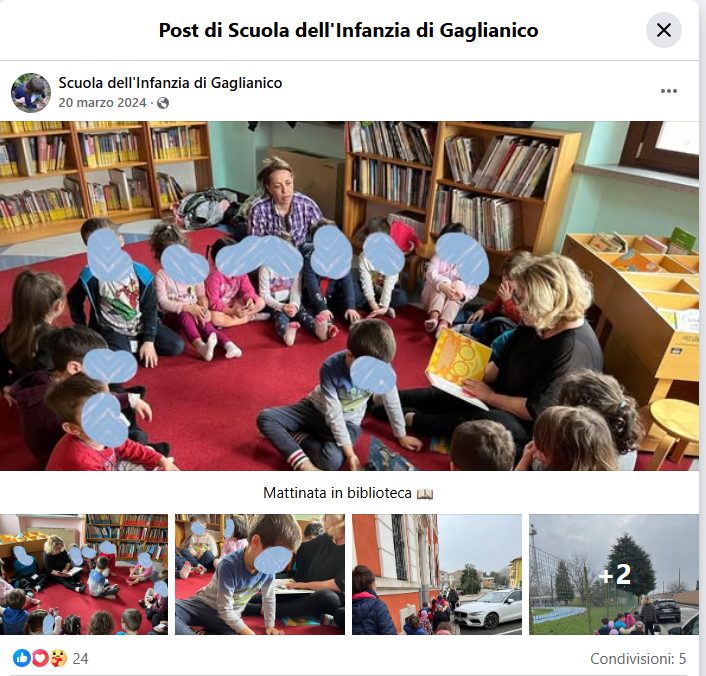Open second thumbnail of boy with book
Image resolution: width=706 pixels, height=676 pixels.
pyautogui.click(x=260, y=574)
